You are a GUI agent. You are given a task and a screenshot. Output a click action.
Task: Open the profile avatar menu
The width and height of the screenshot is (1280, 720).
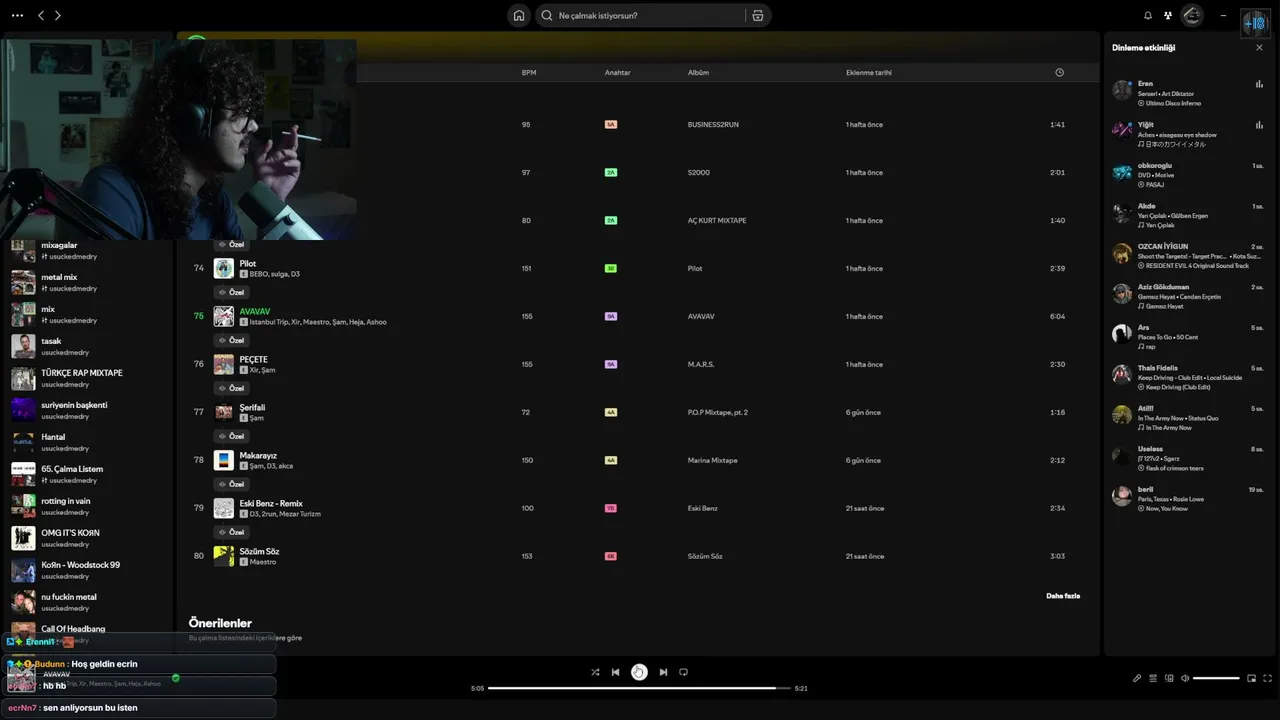pos(1192,15)
